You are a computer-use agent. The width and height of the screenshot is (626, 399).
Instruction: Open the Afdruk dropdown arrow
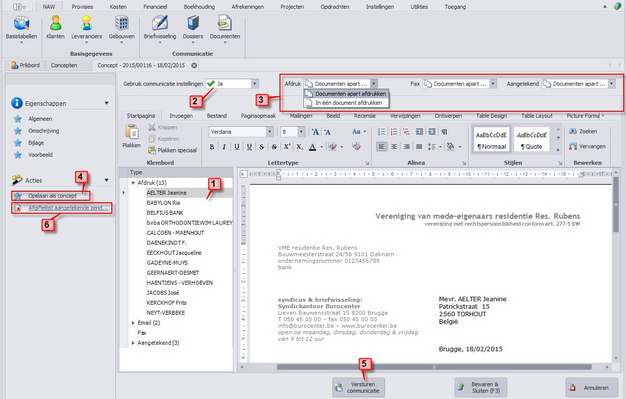tap(374, 84)
